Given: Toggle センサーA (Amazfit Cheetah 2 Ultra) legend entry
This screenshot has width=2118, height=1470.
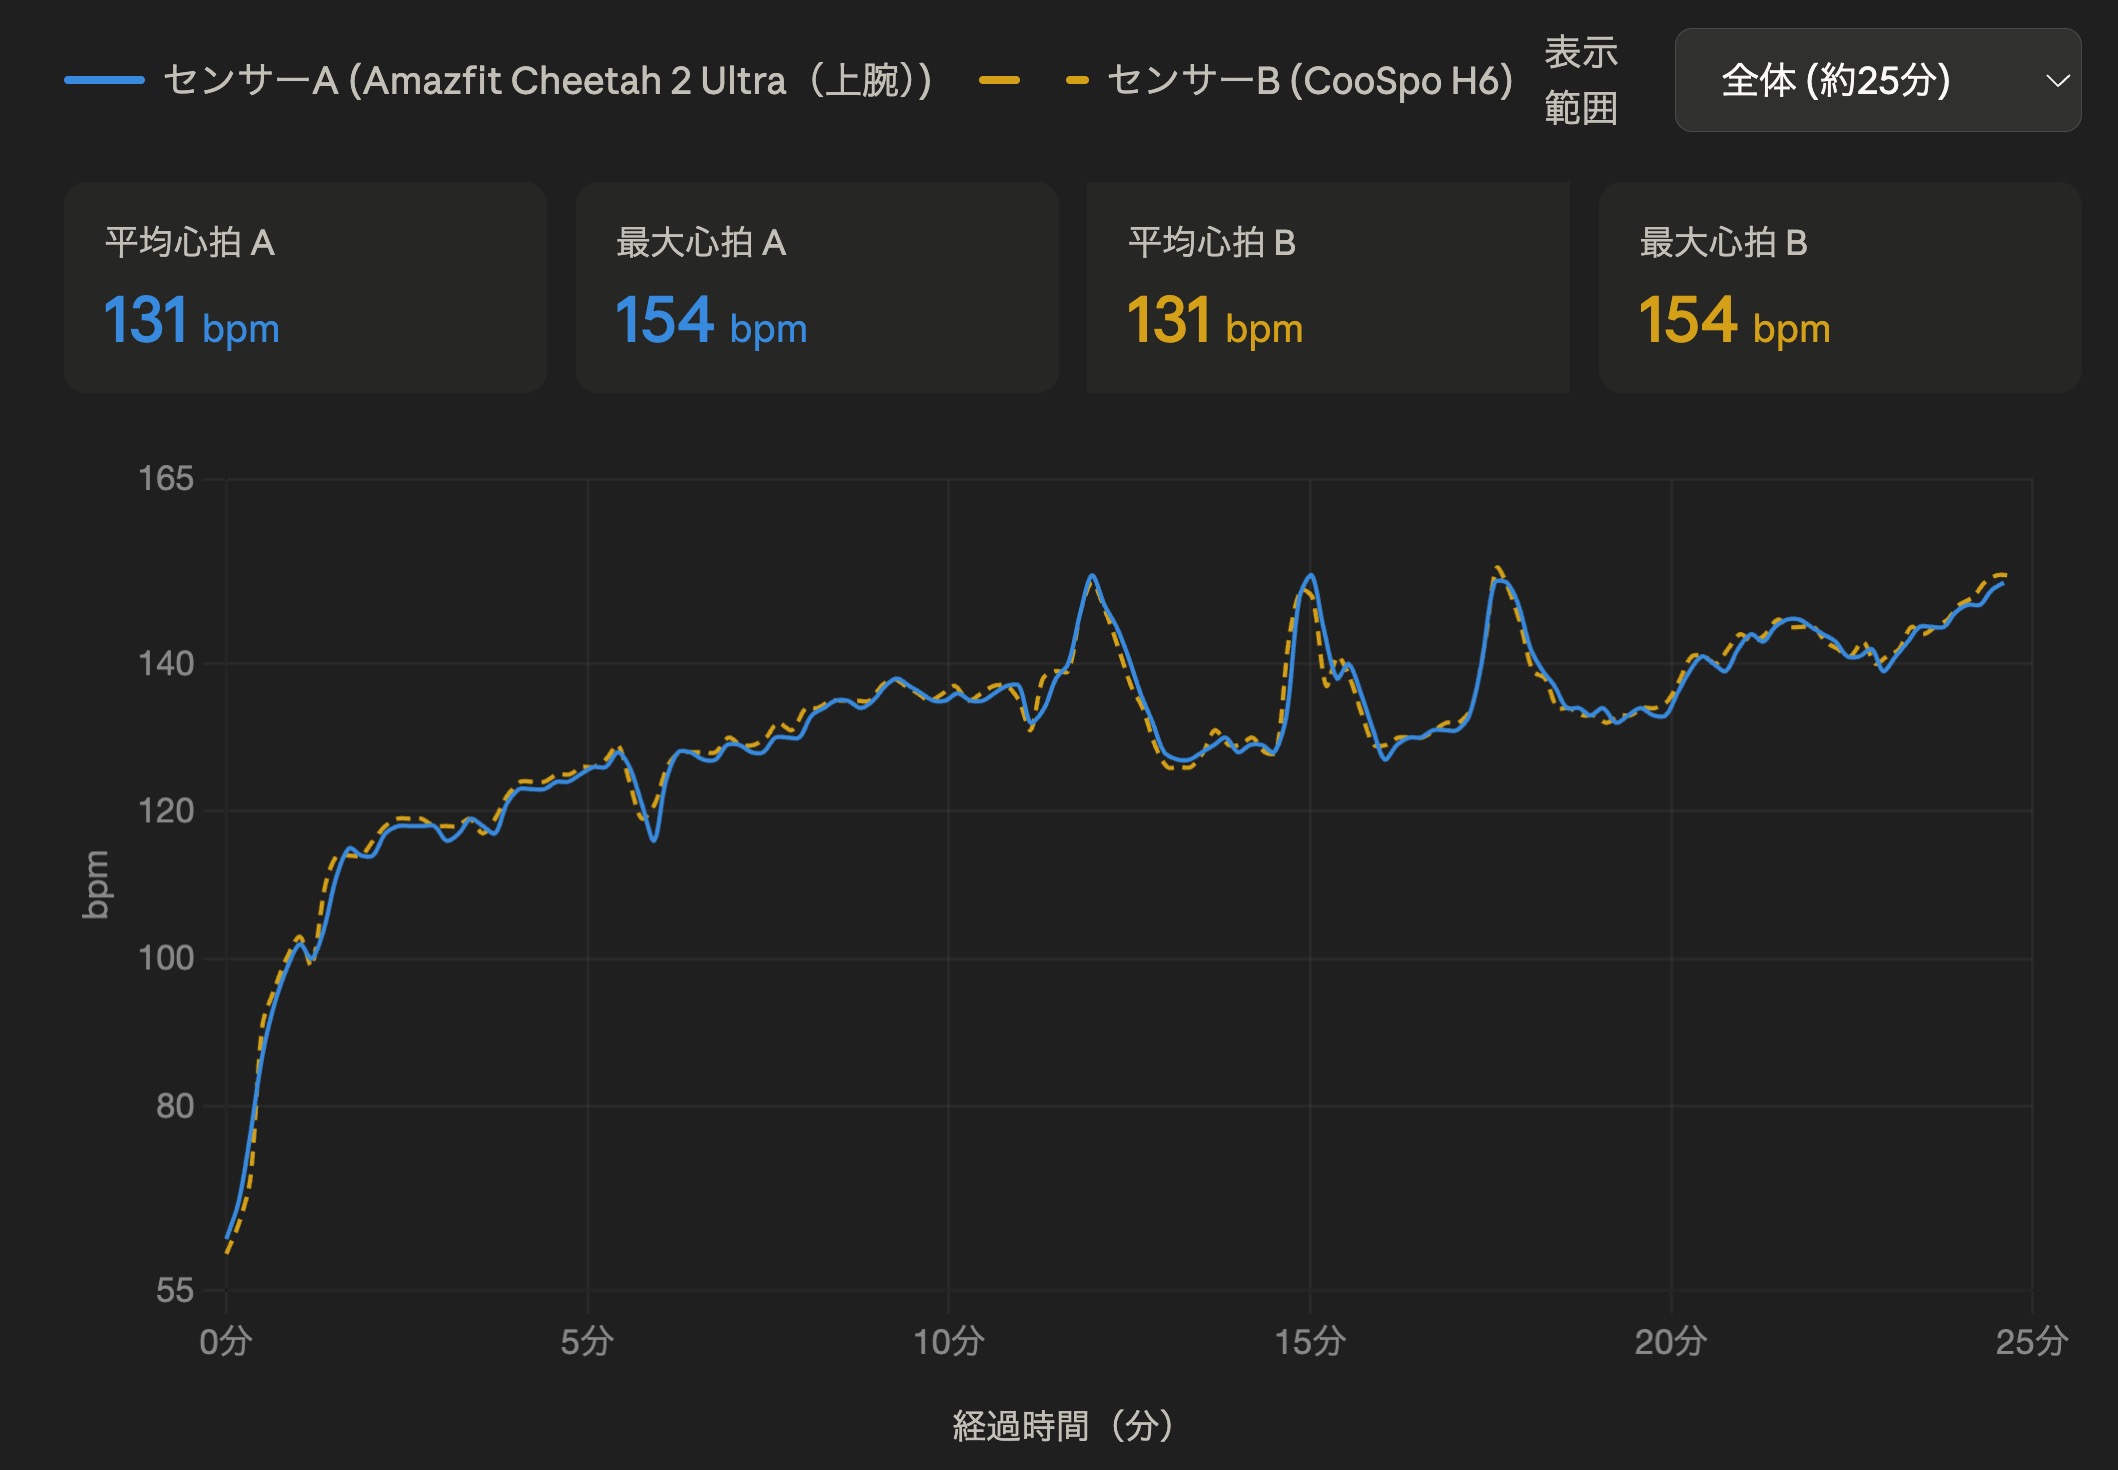Looking at the screenshot, I should point(498,80).
